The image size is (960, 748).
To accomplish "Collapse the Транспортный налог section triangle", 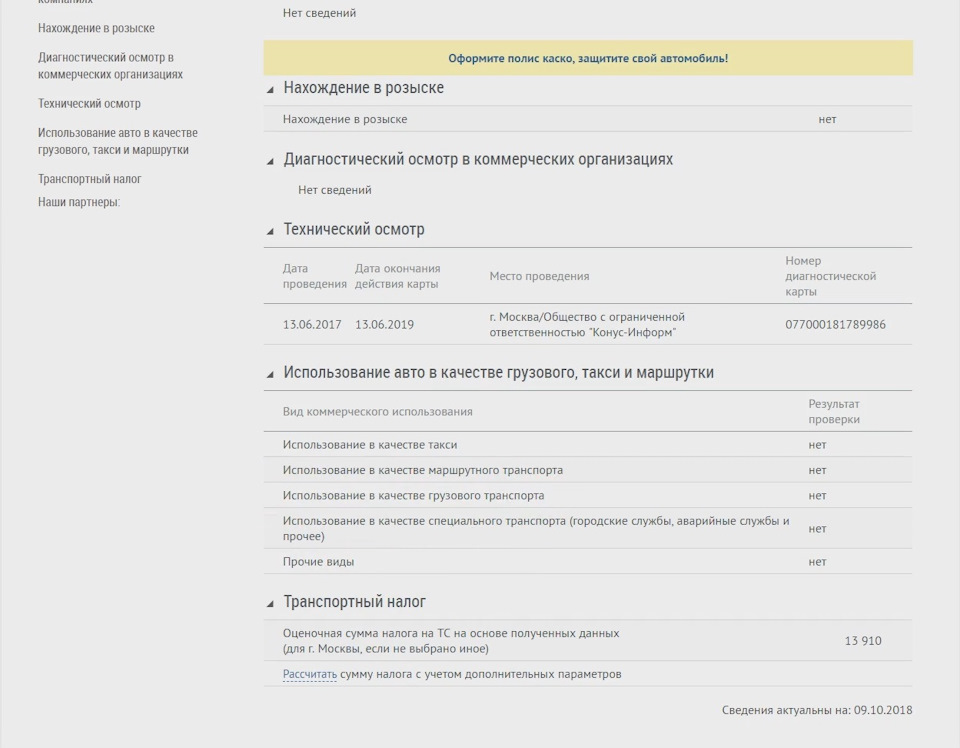I will (270, 604).
